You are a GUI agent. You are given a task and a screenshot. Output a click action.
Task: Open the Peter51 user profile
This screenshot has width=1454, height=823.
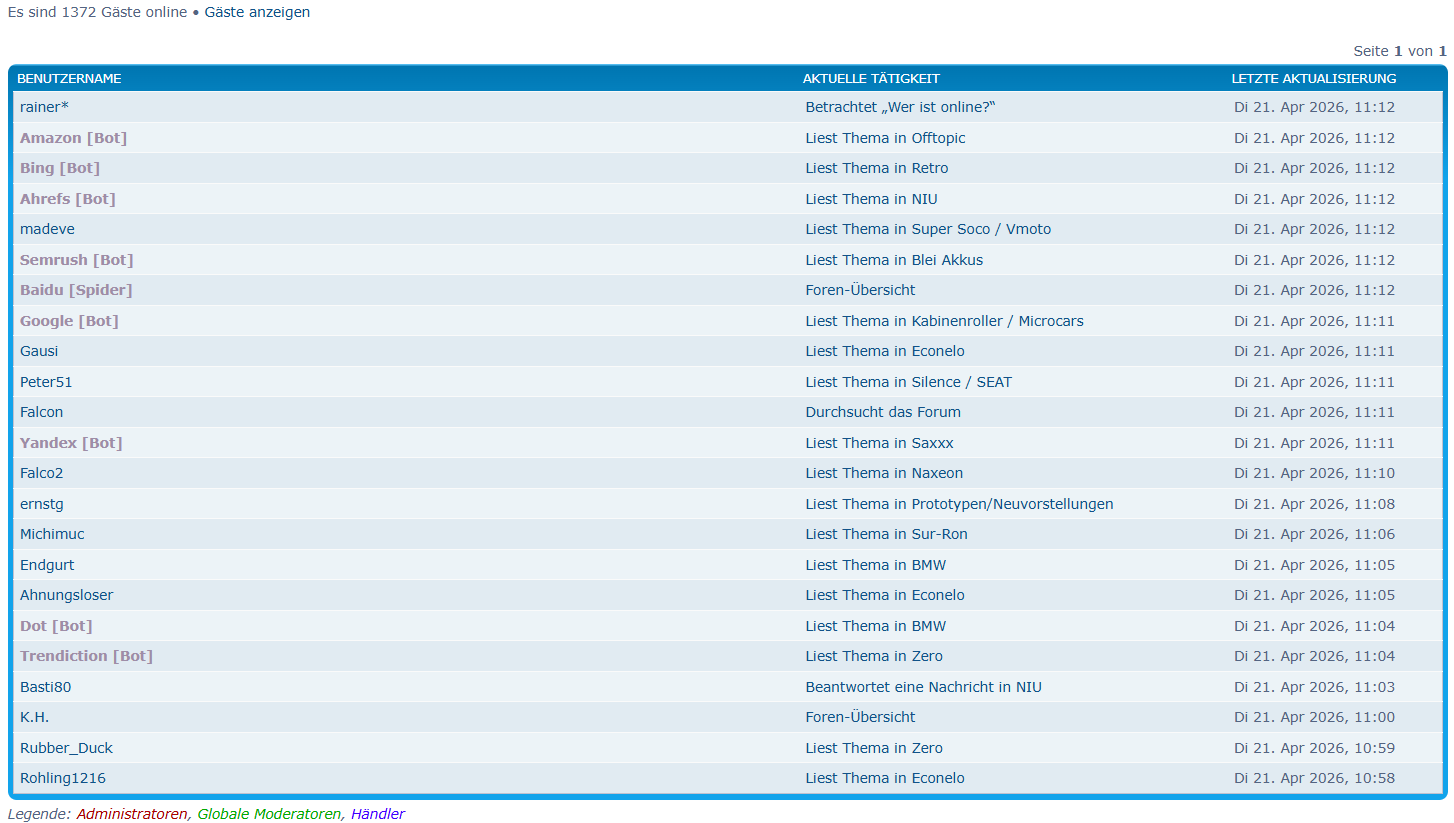click(x=46, y=382)
